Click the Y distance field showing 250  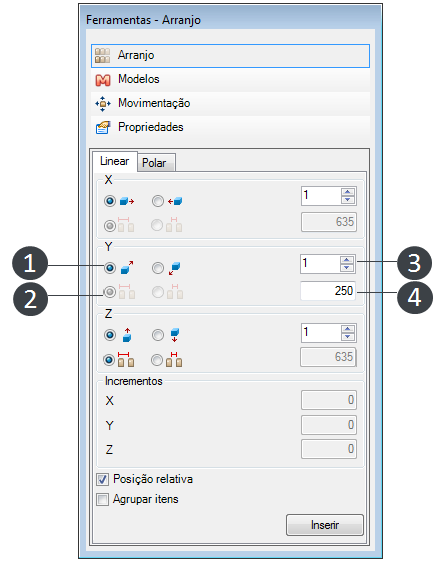click(x=328, y=291)
